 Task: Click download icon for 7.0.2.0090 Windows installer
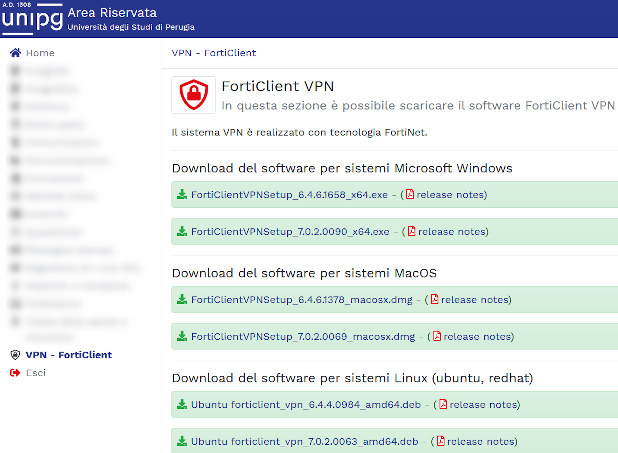(x=182, y=231)
